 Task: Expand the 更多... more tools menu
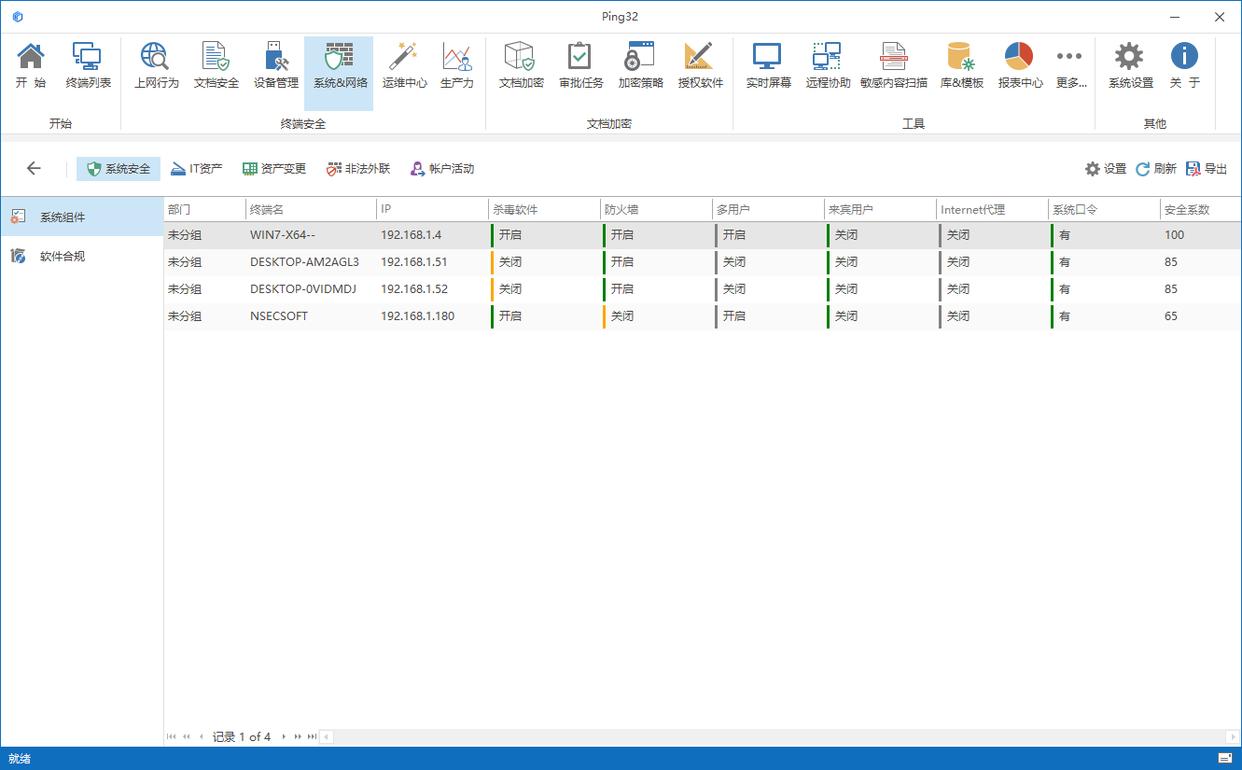[1070, 66]
